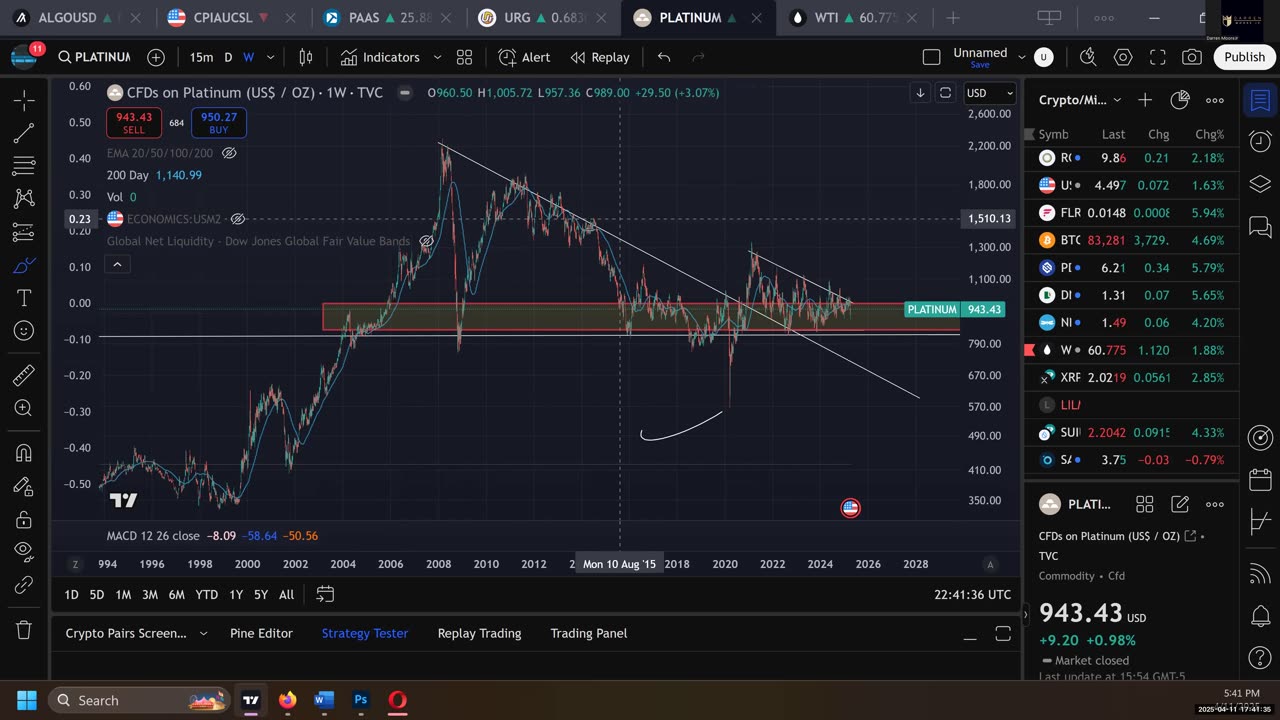Image resolution: width=1280 pixels, height=720 pixels.
Task: Click the Windows taskbar Search box
Action: click(x=137, y=700)
